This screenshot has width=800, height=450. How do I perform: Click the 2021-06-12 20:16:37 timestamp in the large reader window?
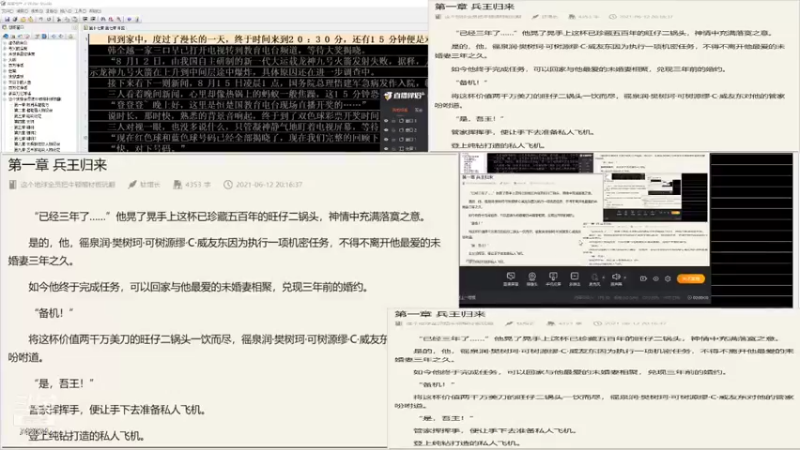tap(269, 185)
